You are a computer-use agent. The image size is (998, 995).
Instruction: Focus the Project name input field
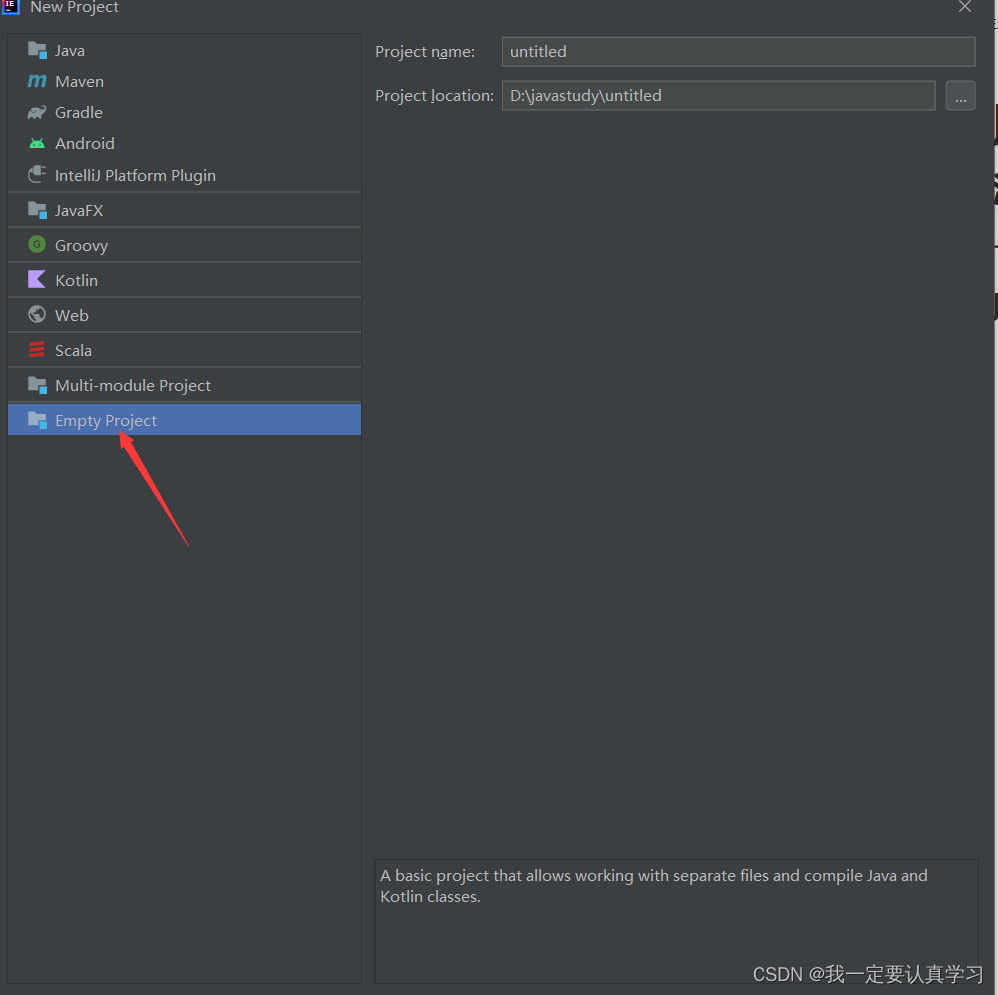(x=738, y=52)
